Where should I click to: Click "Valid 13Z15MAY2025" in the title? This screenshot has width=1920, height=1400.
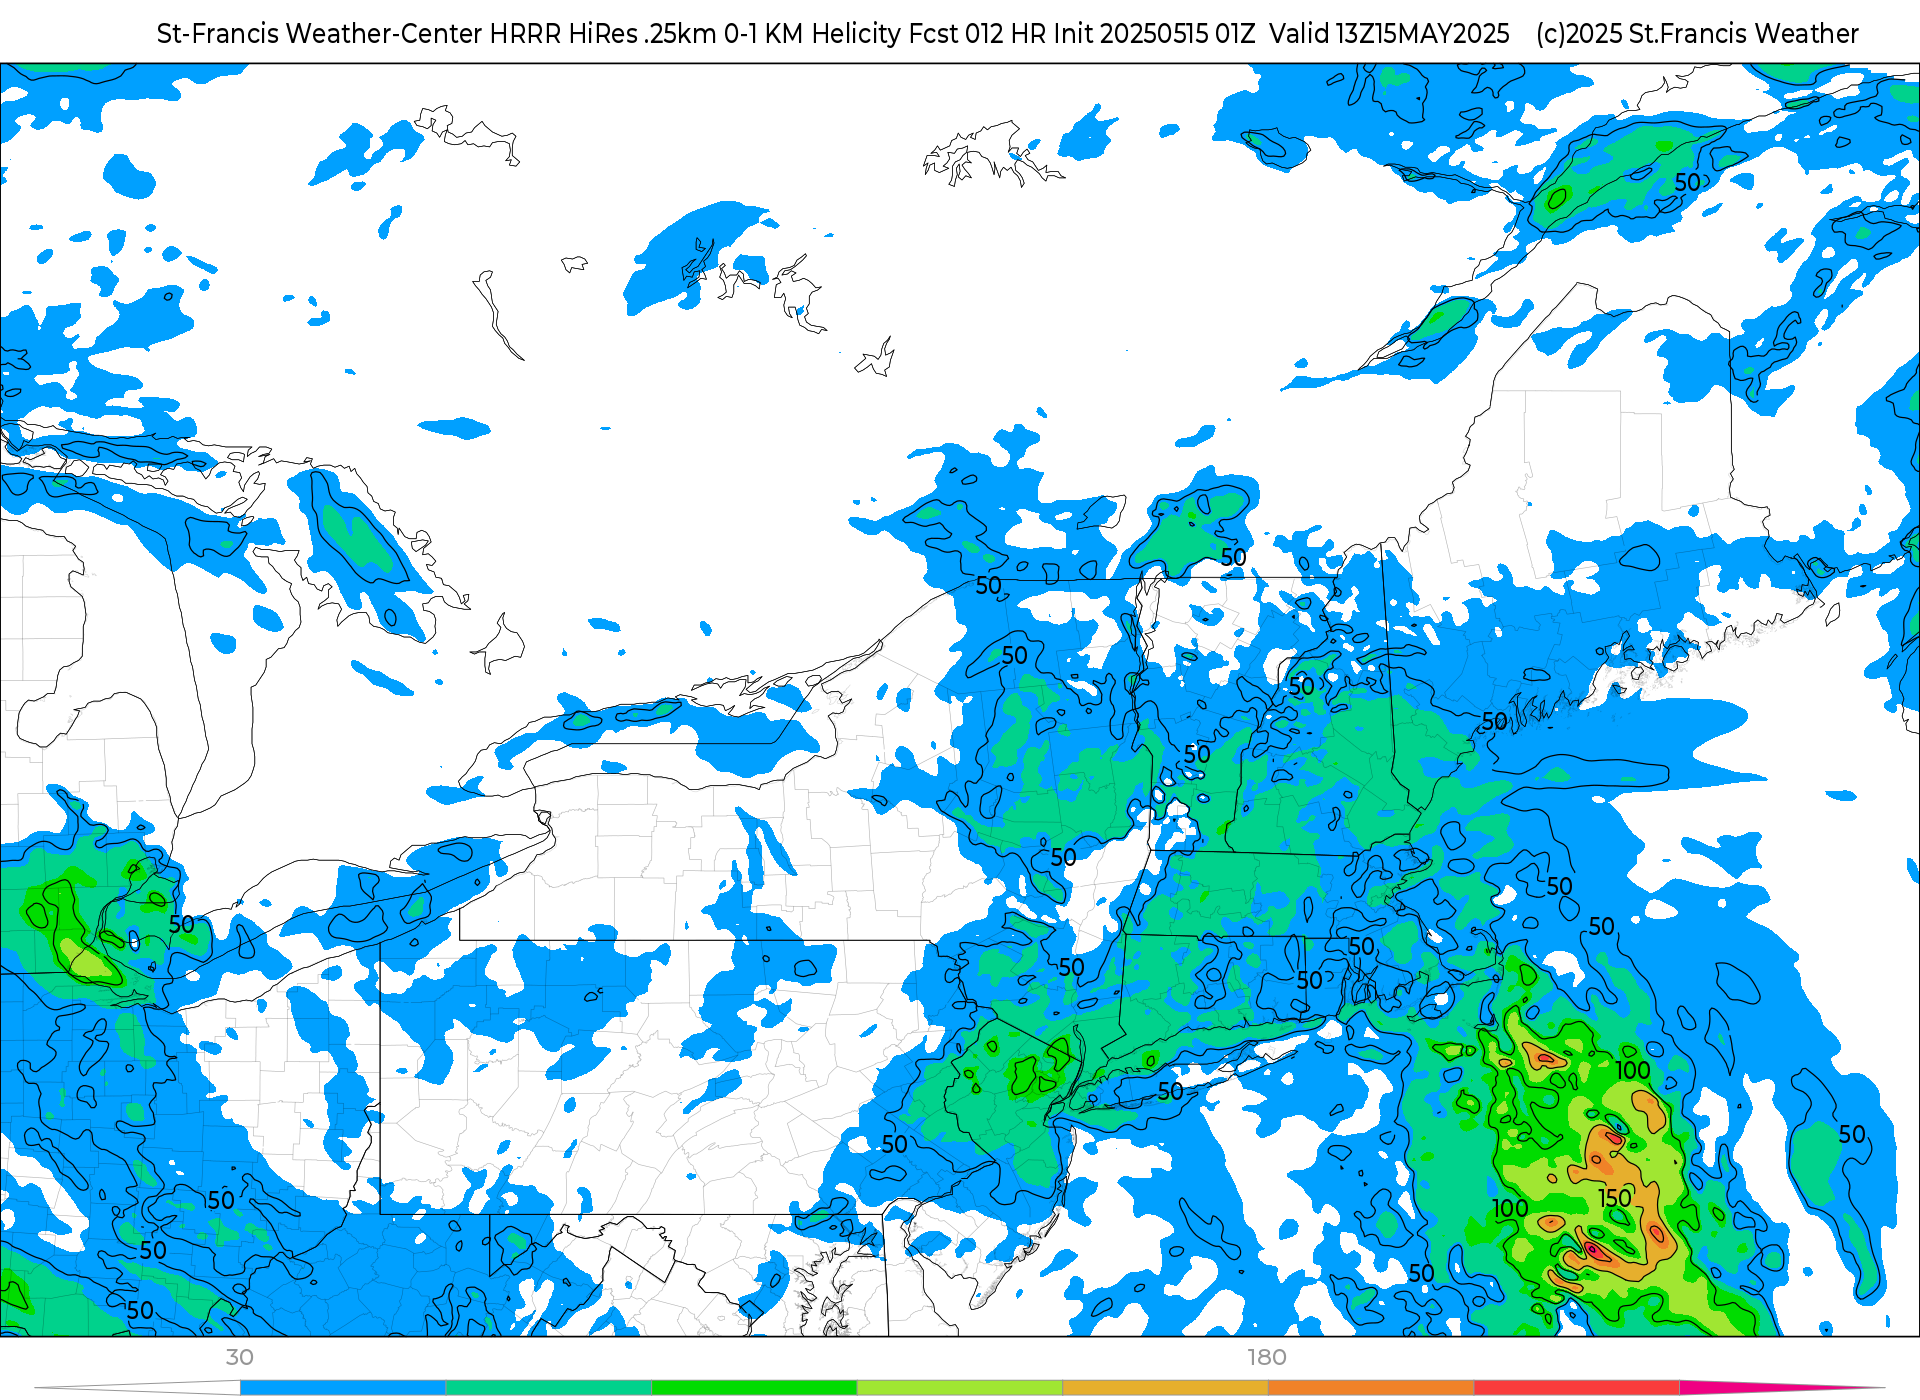(1389, 33)
